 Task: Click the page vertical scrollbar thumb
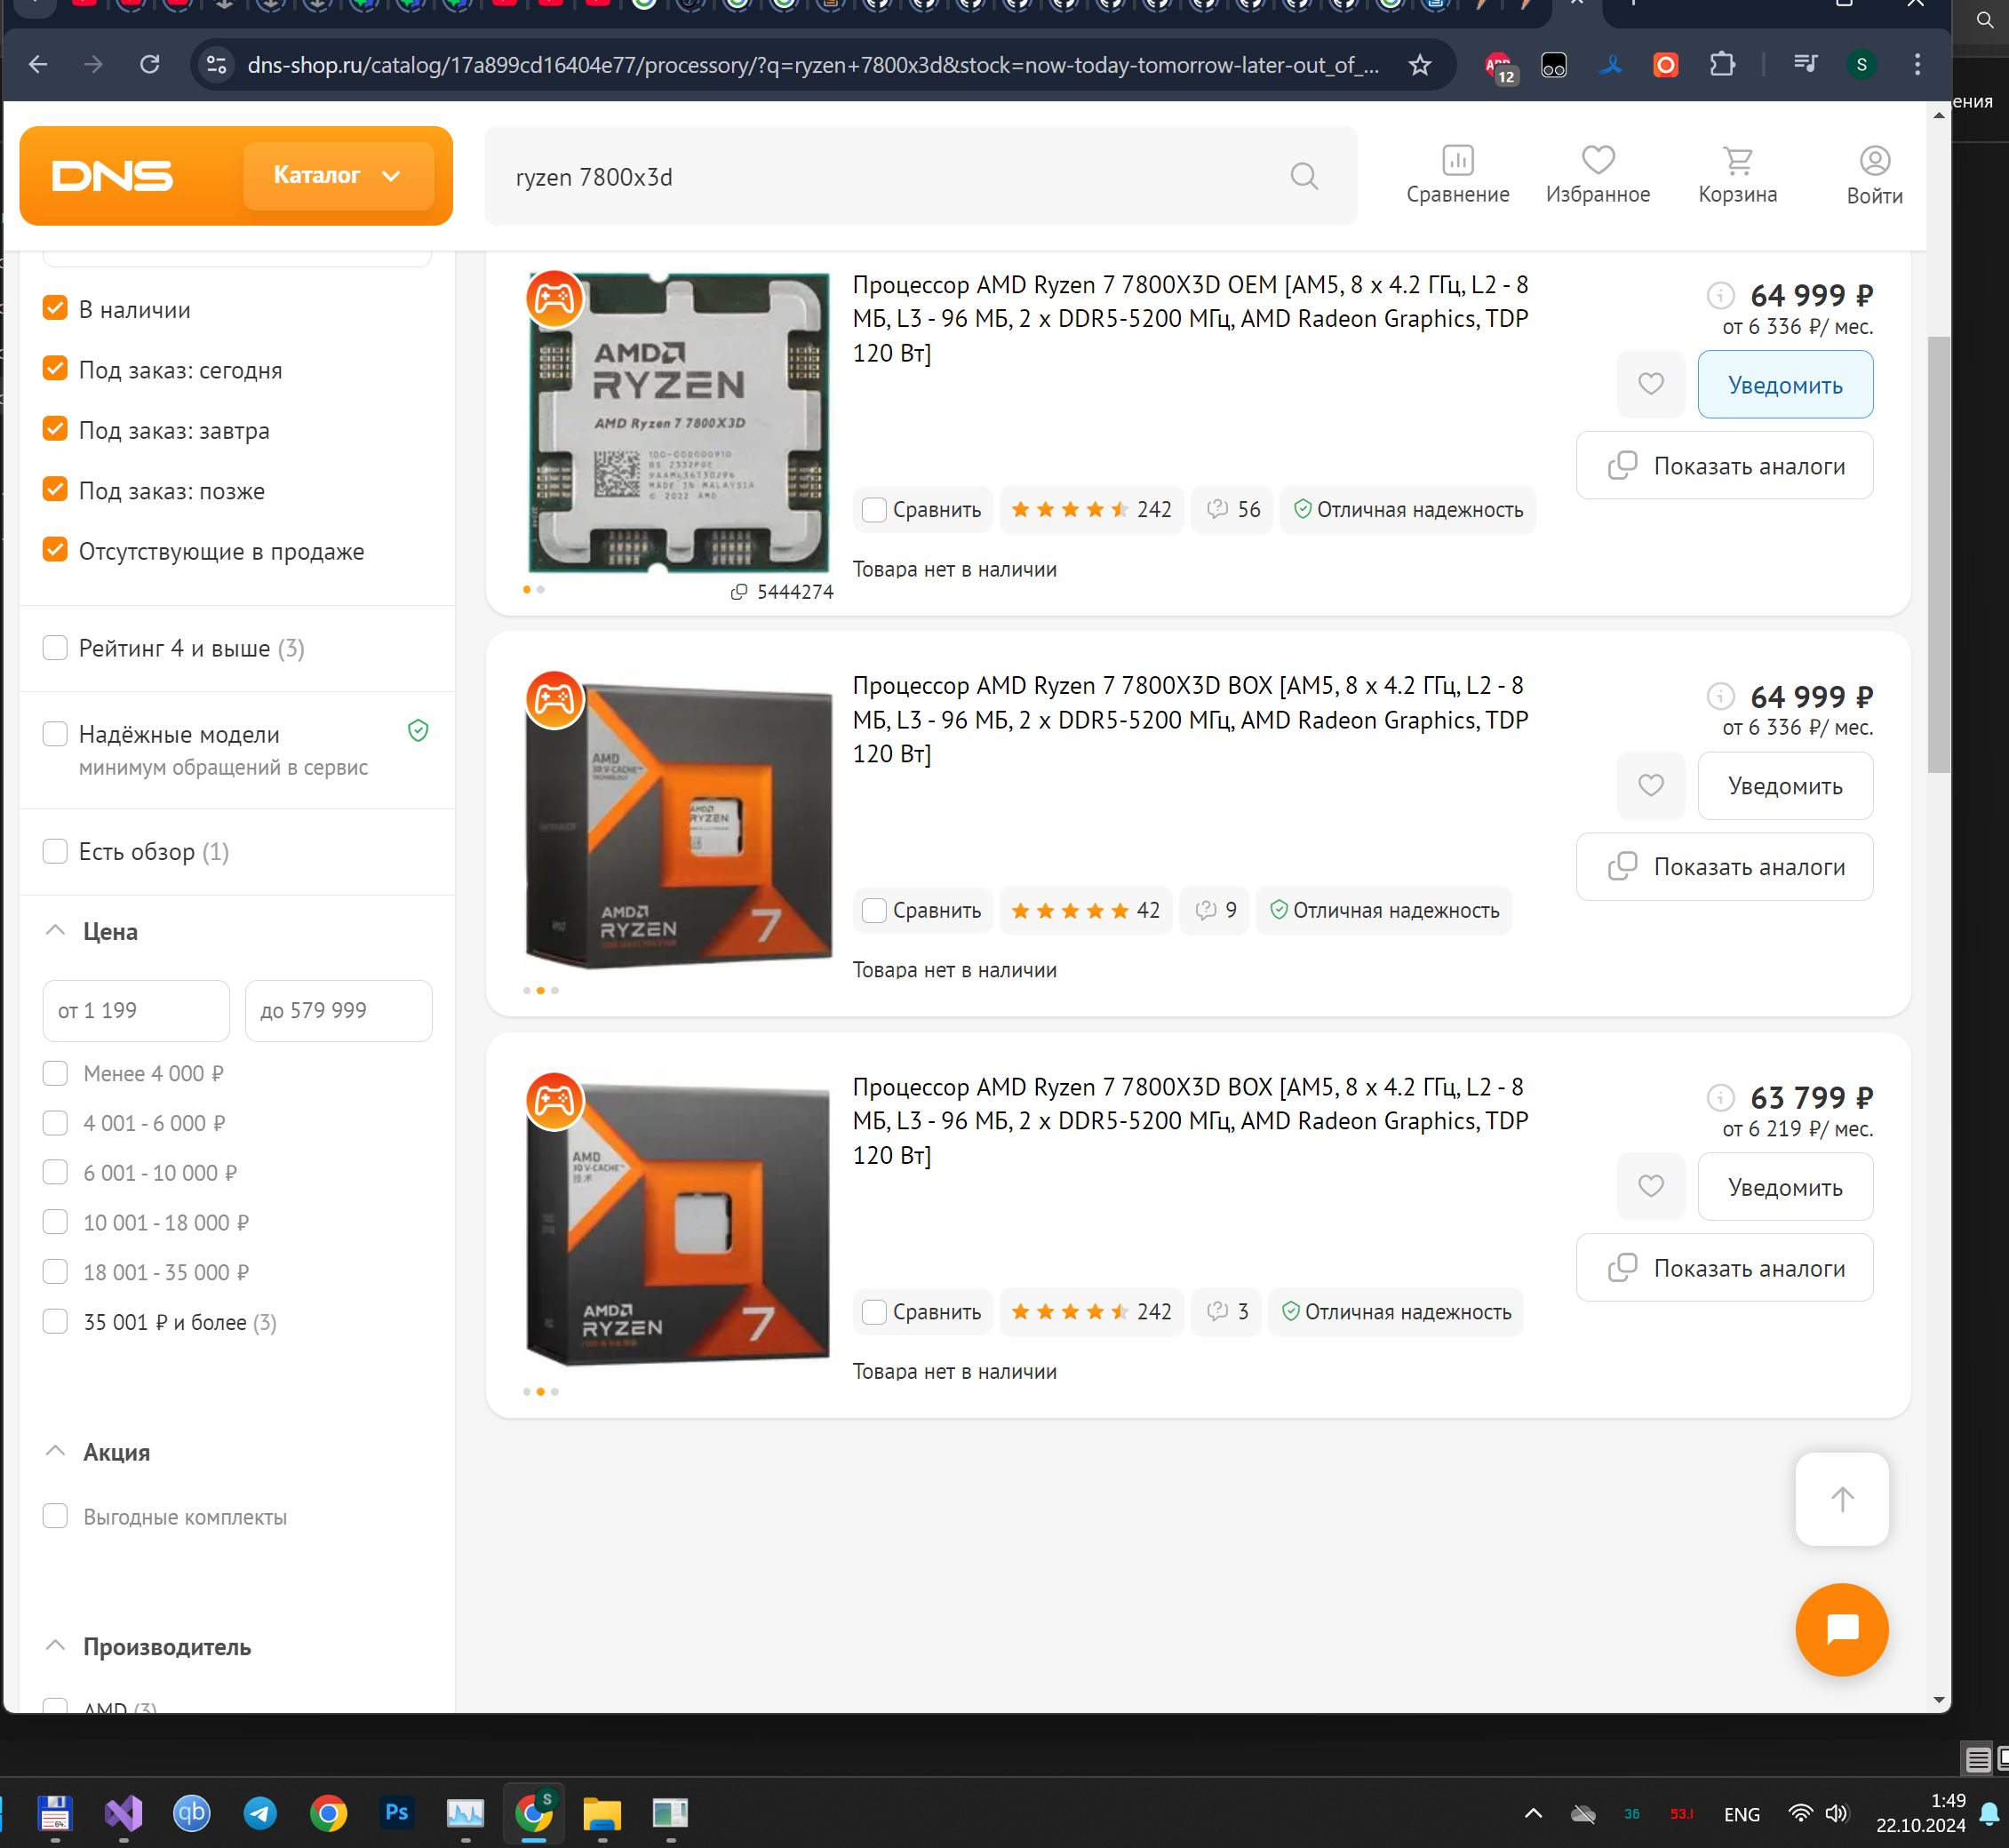1937,554
